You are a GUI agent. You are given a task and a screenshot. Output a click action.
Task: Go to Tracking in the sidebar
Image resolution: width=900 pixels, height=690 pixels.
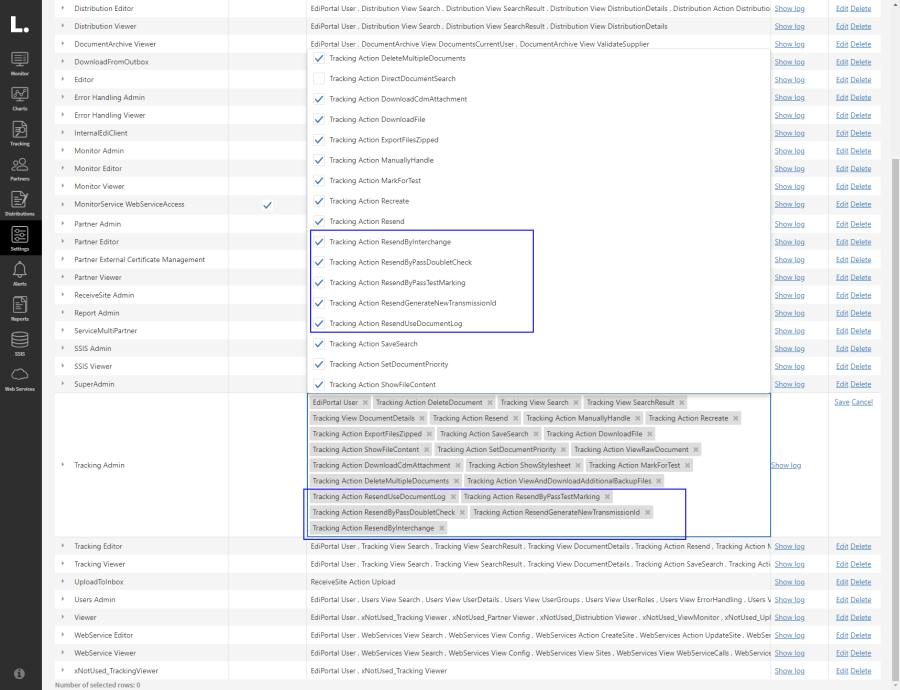click(x=20, y=132)
